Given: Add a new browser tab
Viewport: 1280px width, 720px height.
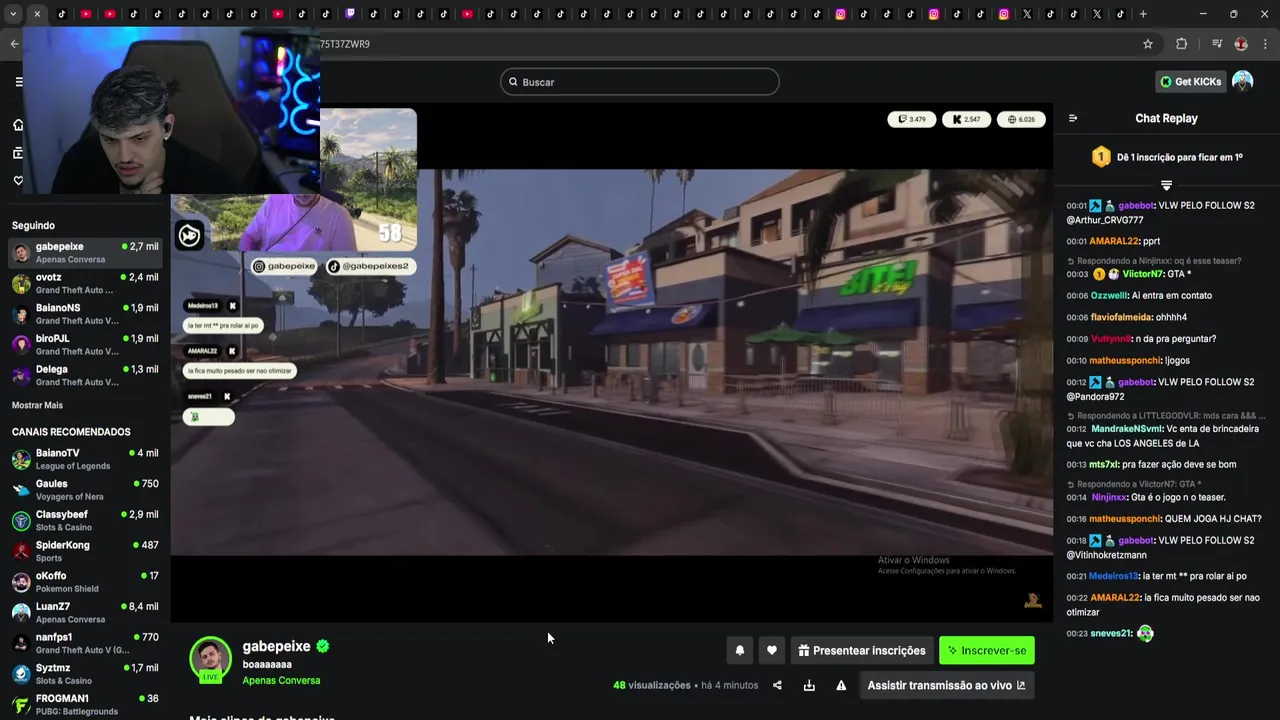Looking at the screenshot, I should click(x=1143, y=14).
